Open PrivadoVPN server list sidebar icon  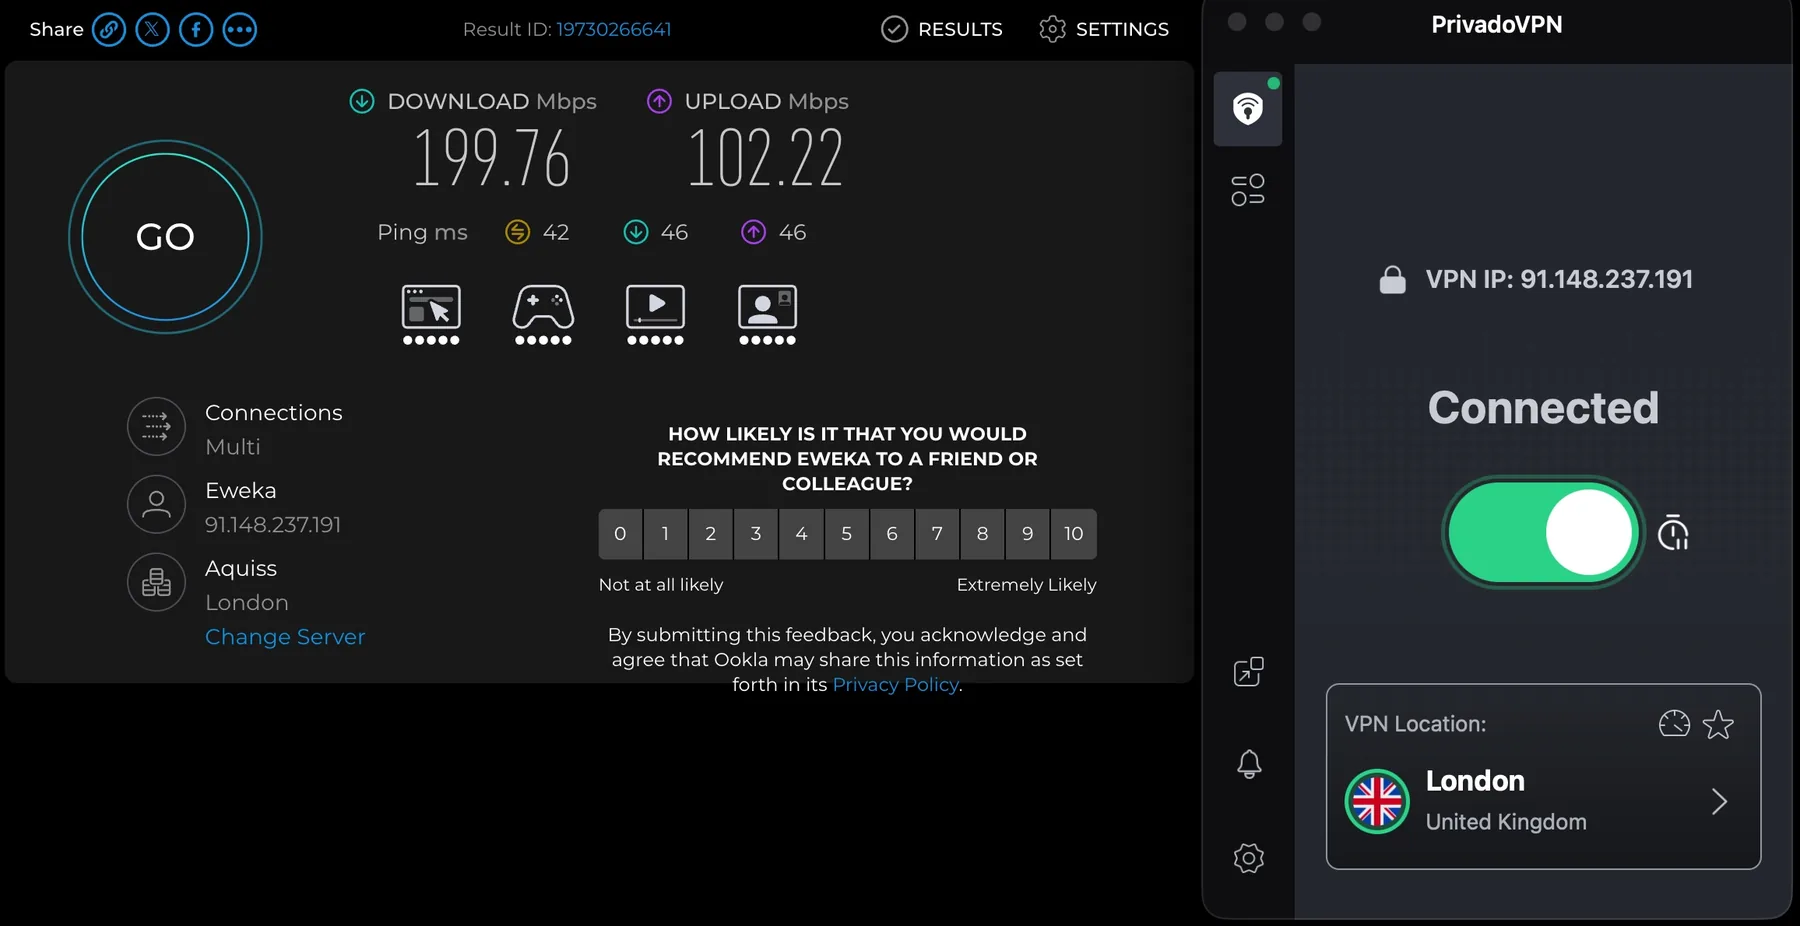click(x=1248, y=190)
